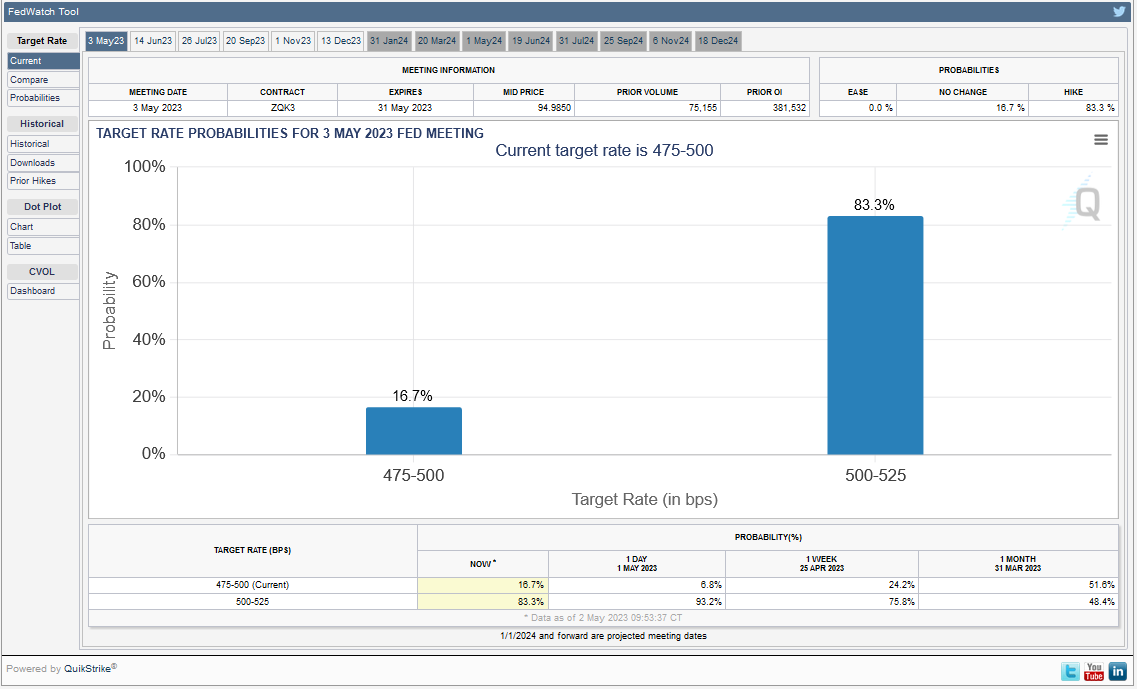This screenshot has height=689, width=1141.
Task: Open Prior Hikes in the sidebar
Action: pyautogui.click(x=43, y=181)
